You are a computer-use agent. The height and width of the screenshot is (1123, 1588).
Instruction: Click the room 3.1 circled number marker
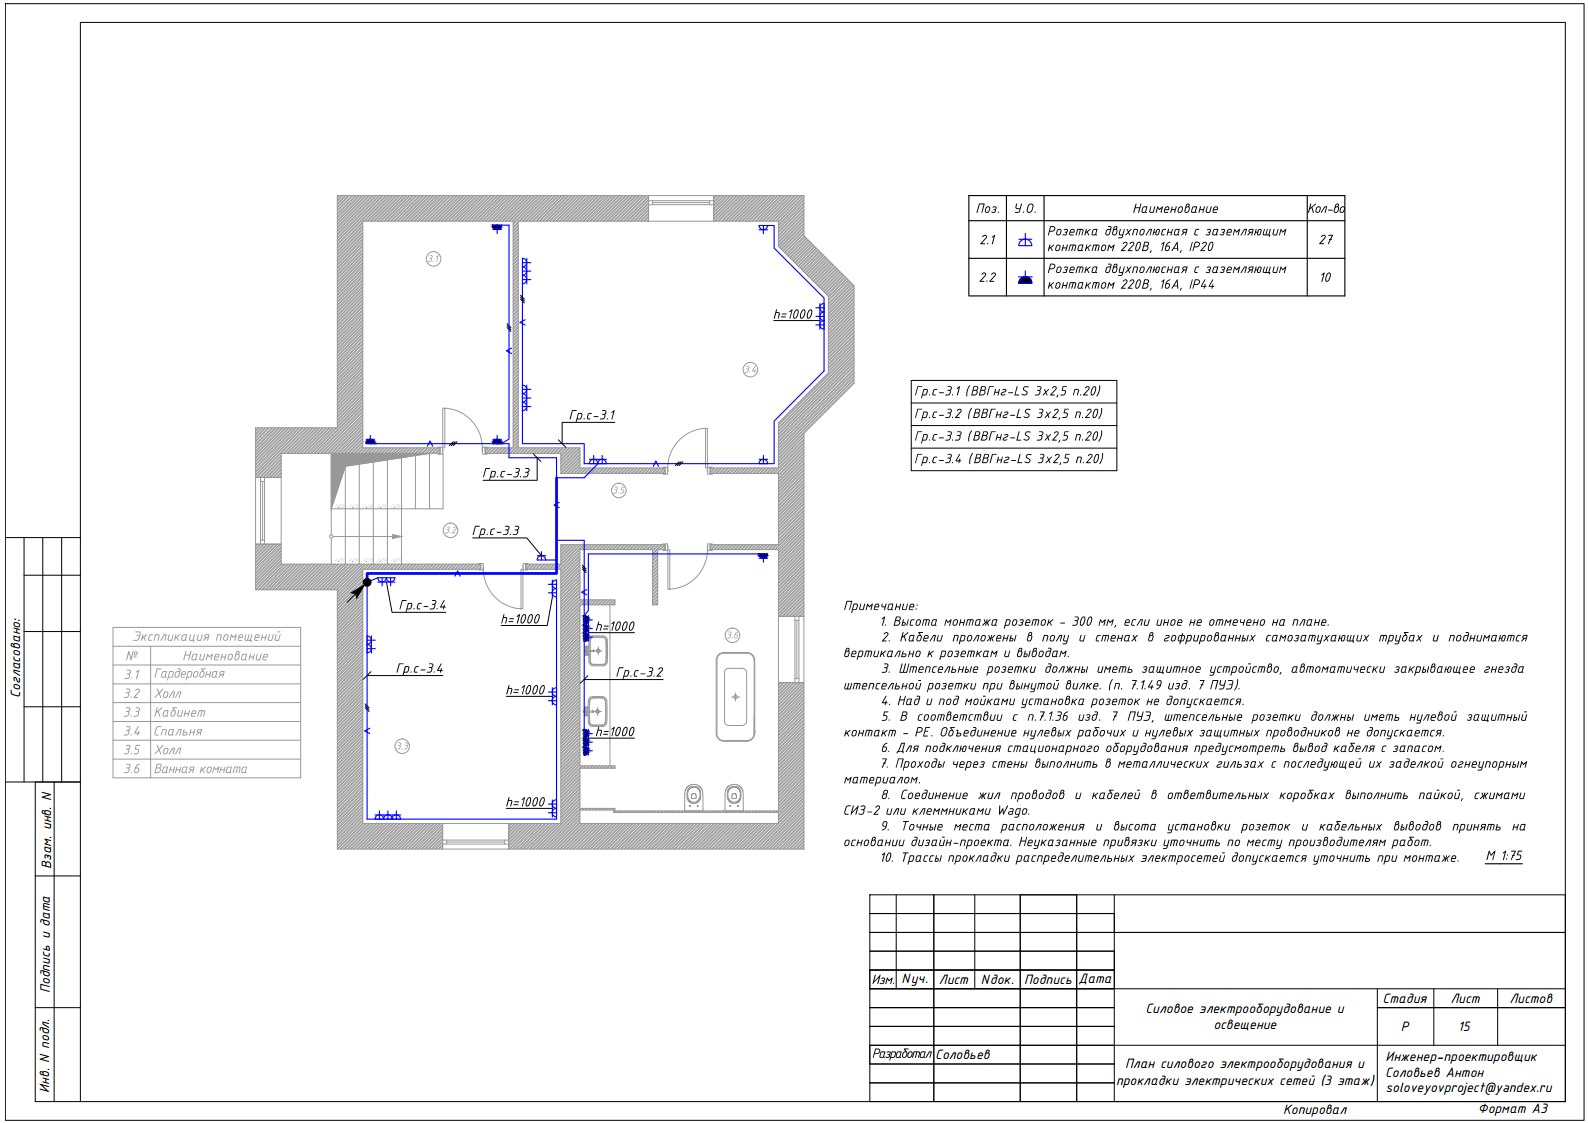coord(433,259)
